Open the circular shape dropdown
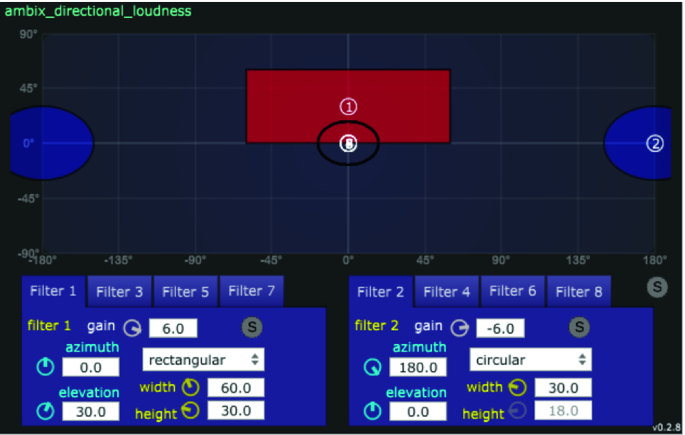The height and width of the screenshot is (435, 685). click(530, 358)
